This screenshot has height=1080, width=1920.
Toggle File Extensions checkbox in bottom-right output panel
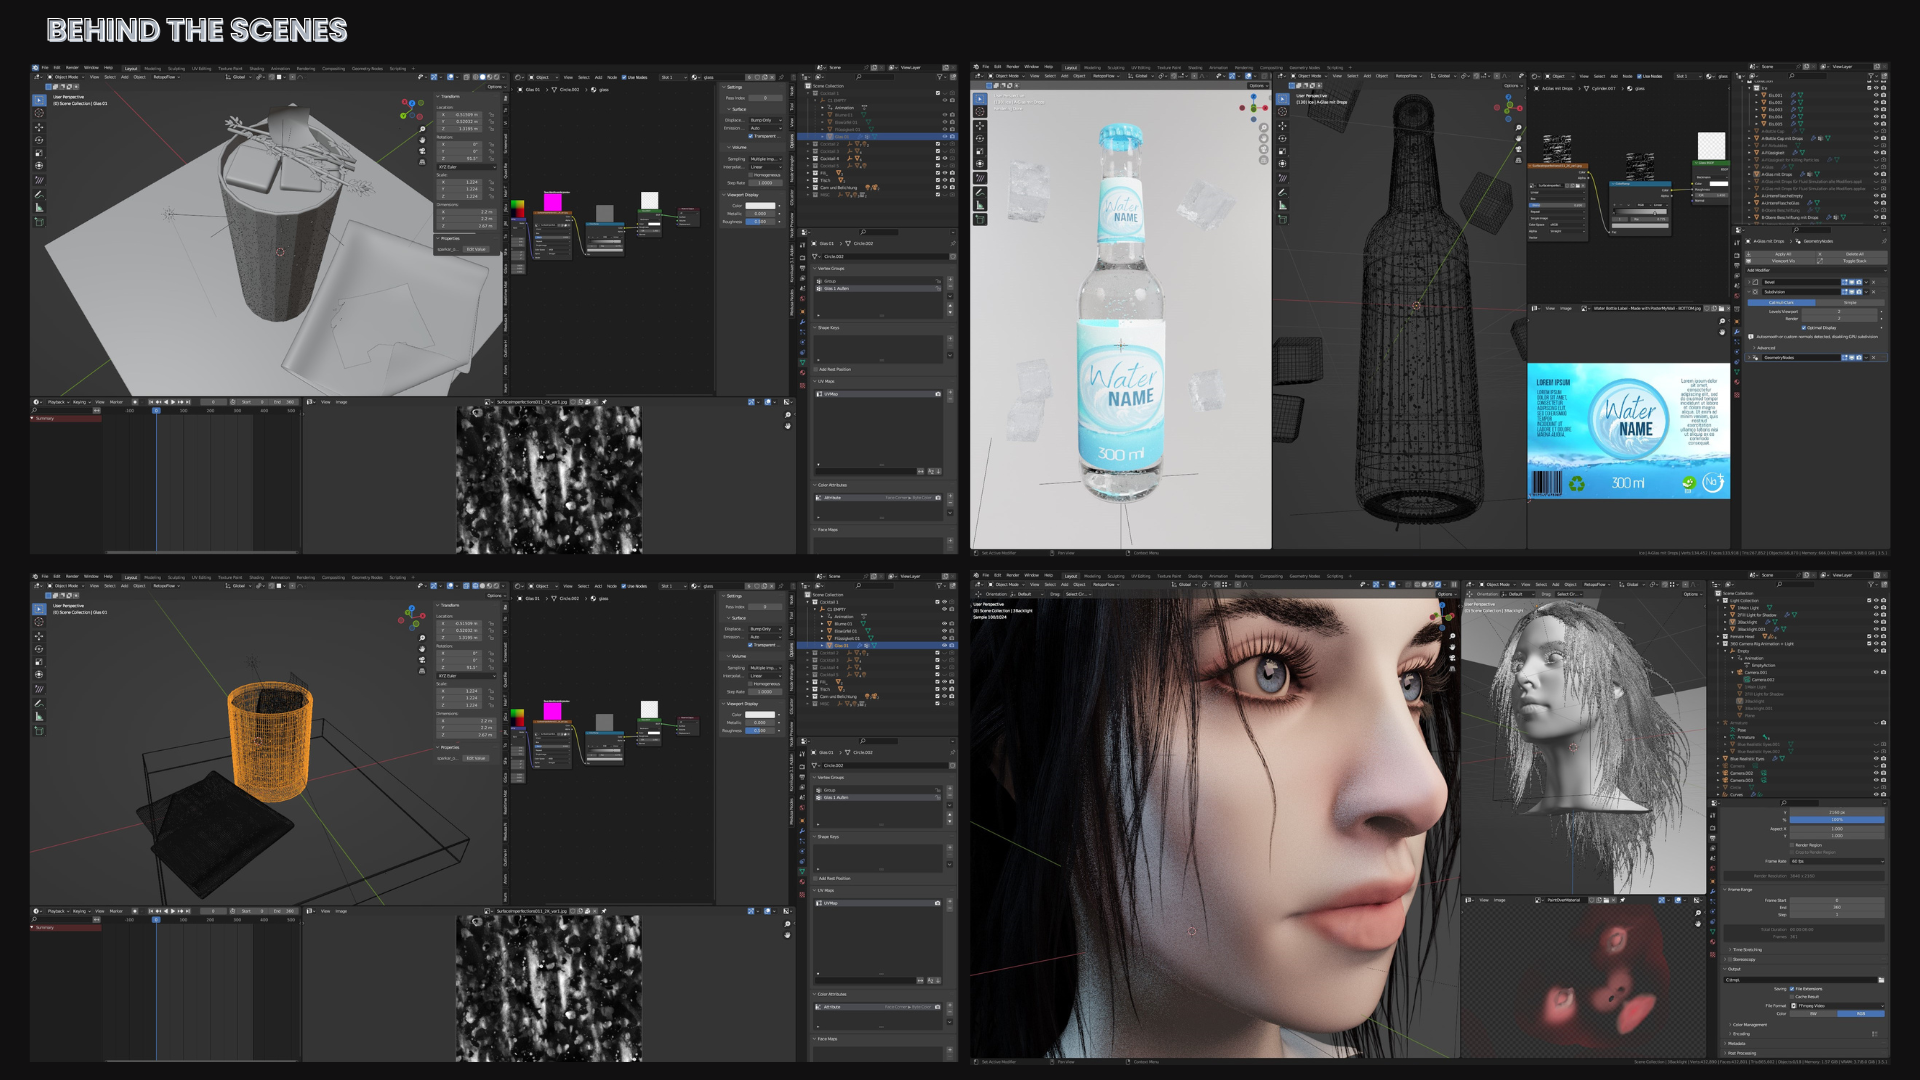click(1792, 989)
